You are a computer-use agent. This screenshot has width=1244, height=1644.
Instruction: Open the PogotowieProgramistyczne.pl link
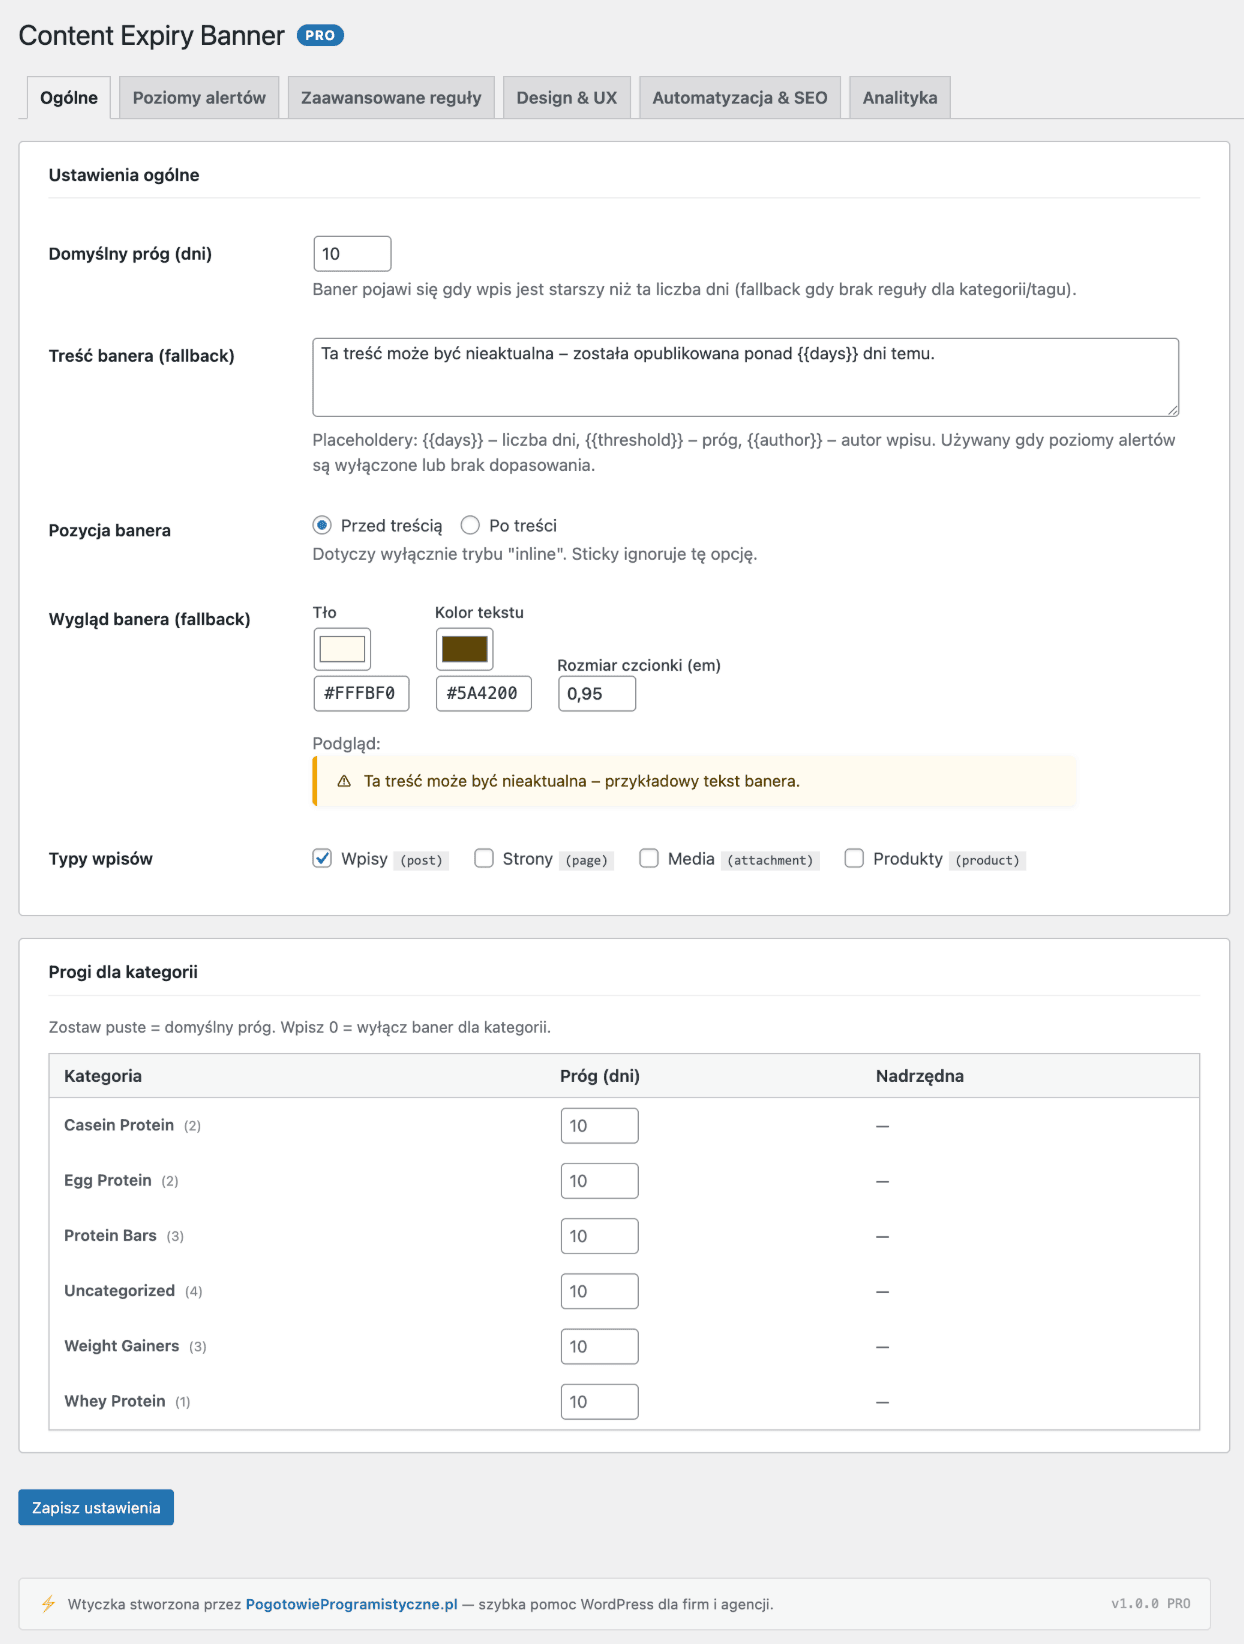(x=351, y=1604)
